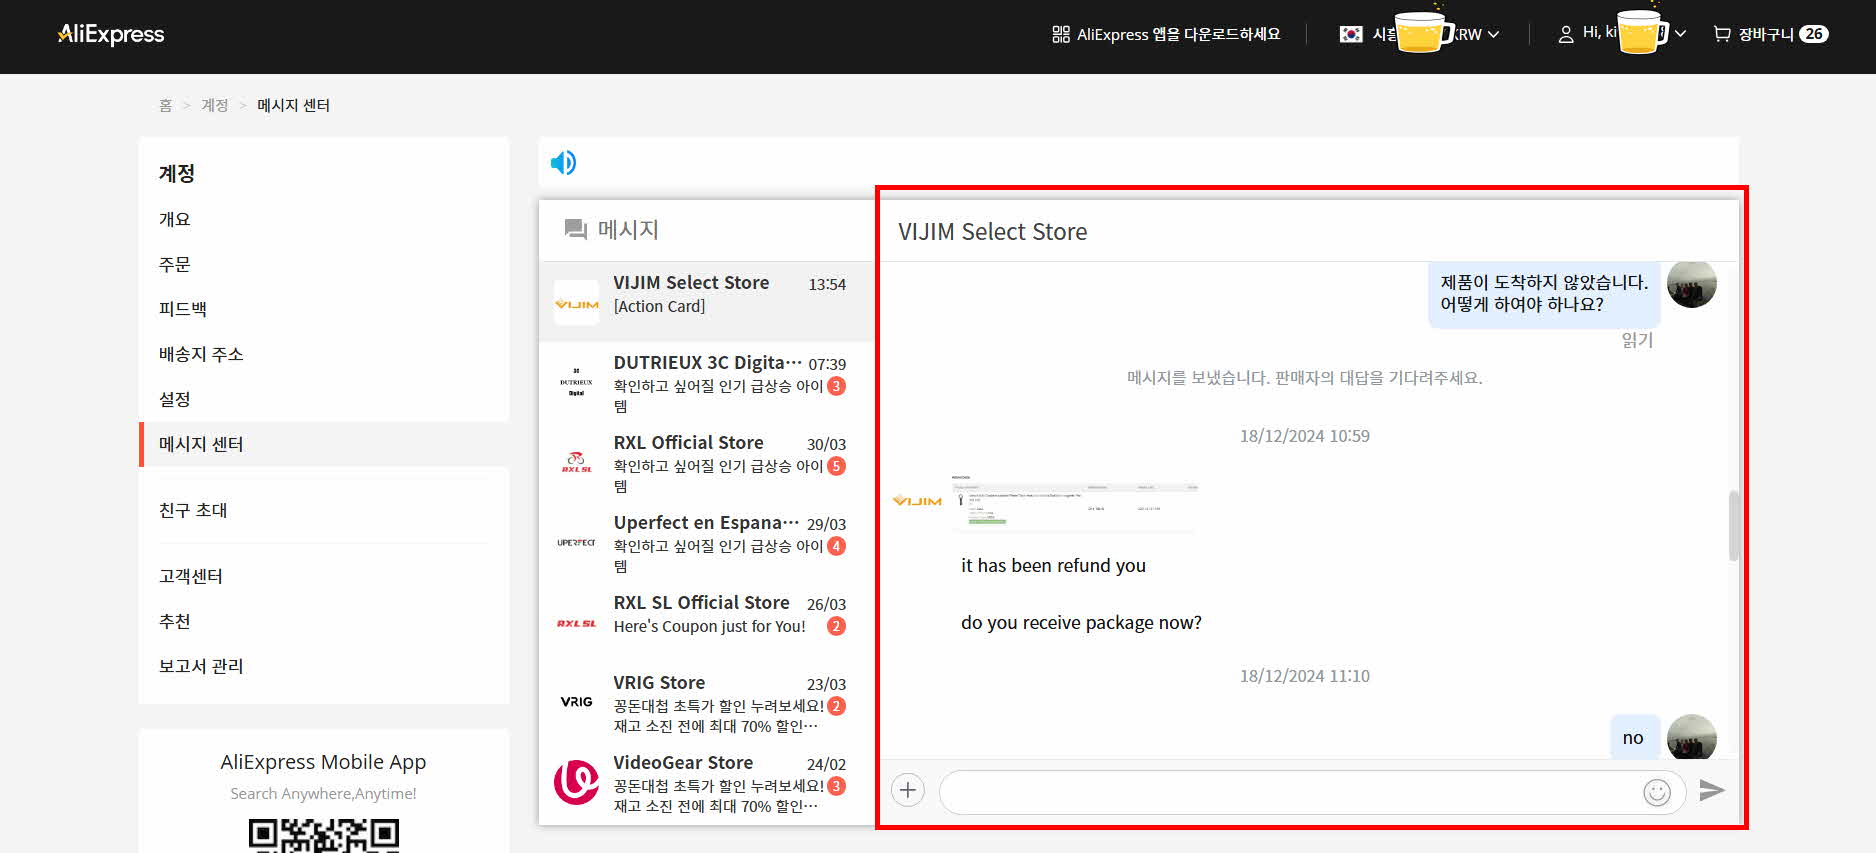Click the VideoGear store logo

(577, 782)
